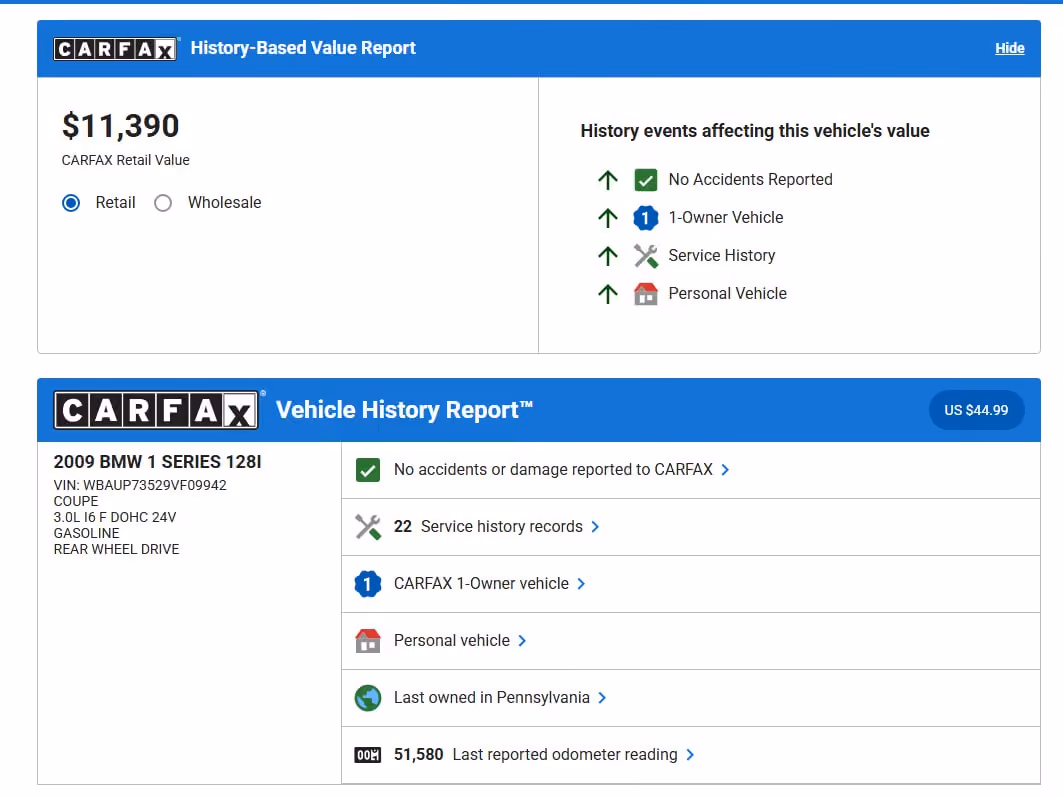Click the Service History event text
The image size is (1063, 796).
pyautogui.click(x=722, y=256)
